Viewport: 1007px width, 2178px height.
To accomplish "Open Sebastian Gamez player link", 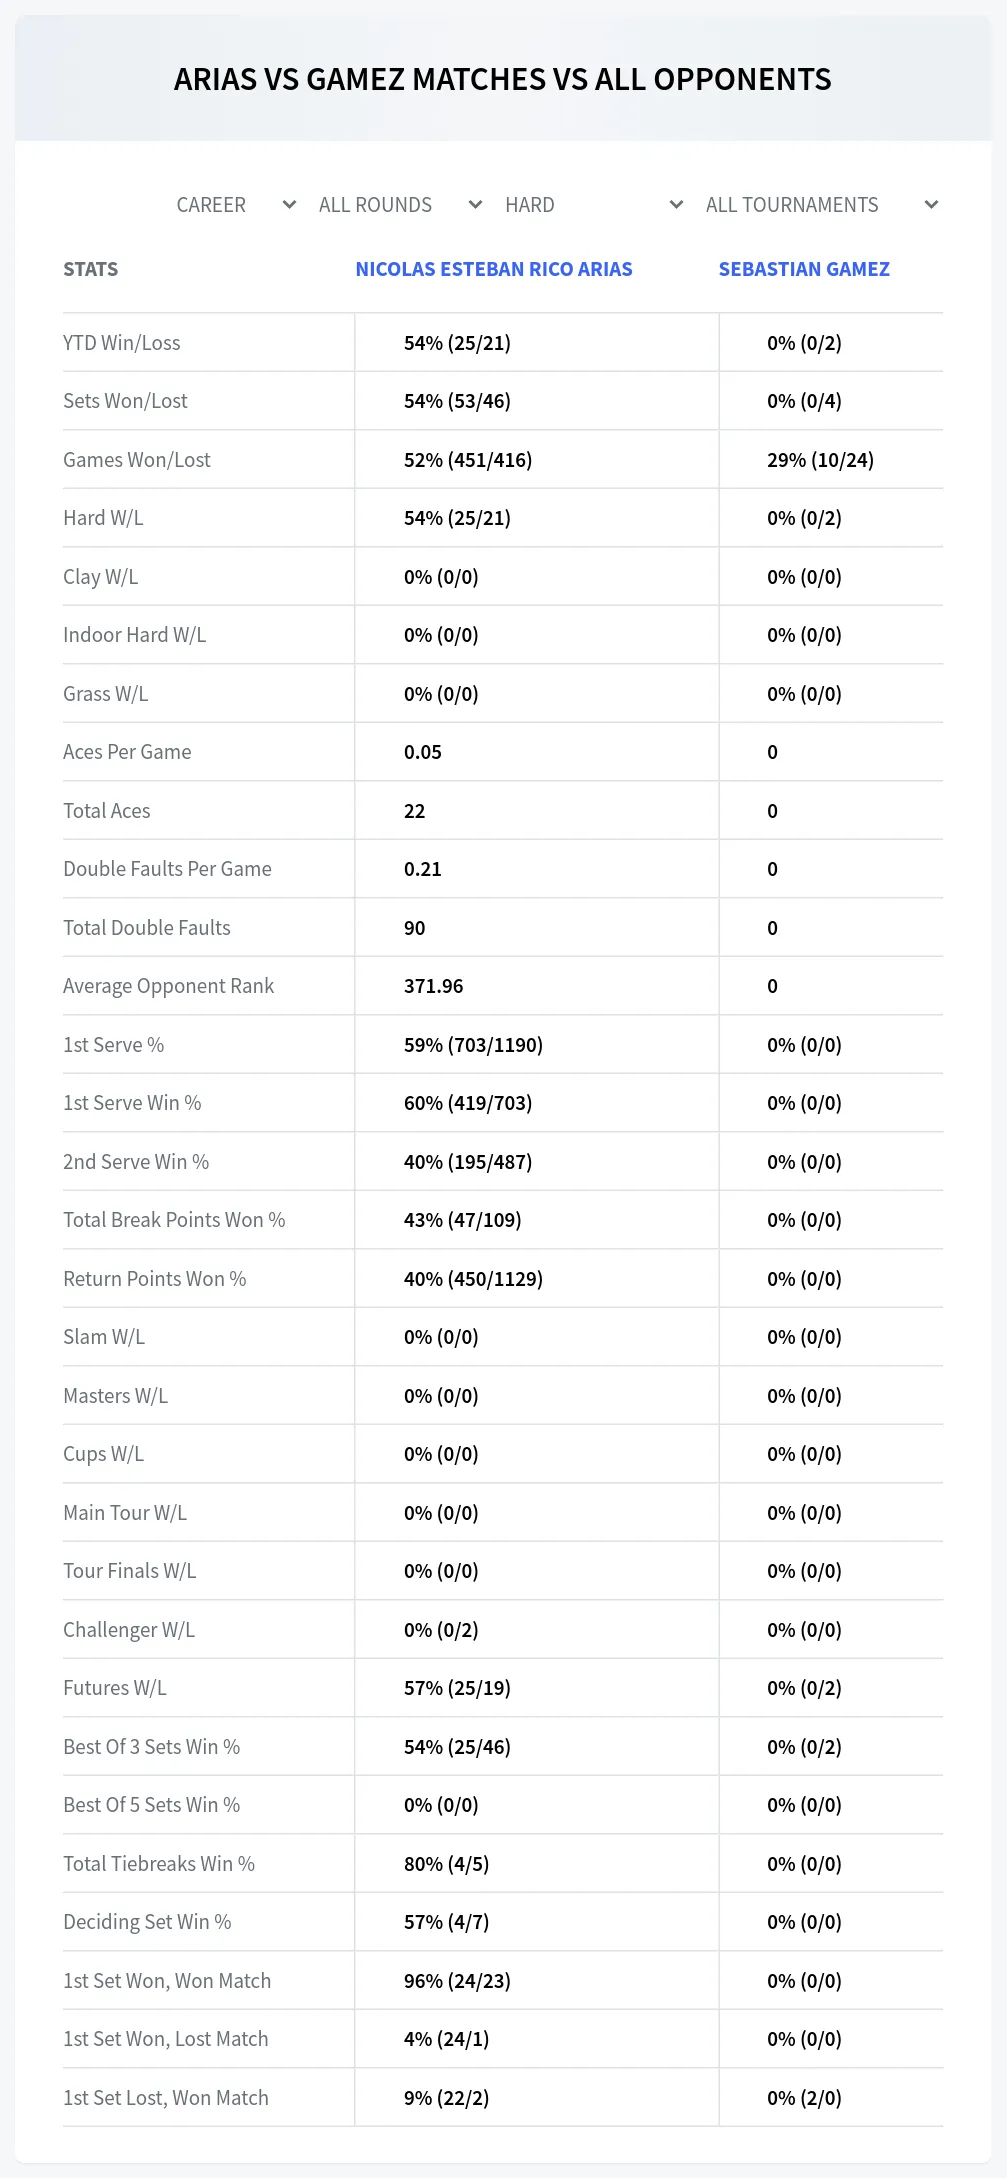I will (x=804, y=269).
